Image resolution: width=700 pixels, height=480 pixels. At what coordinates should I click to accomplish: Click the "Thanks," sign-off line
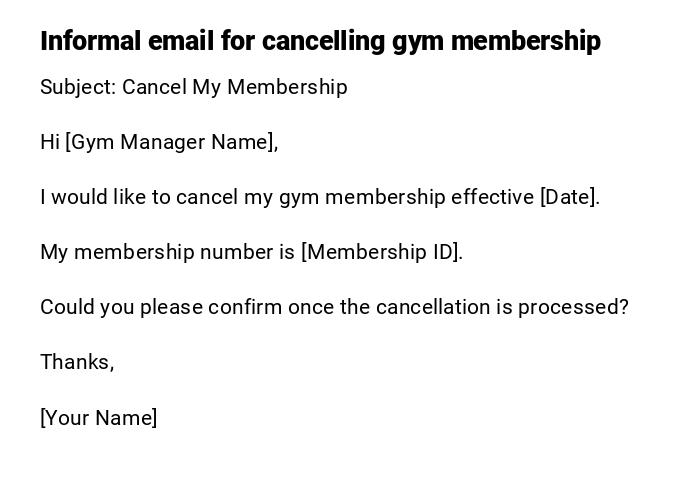coord(77,362)
